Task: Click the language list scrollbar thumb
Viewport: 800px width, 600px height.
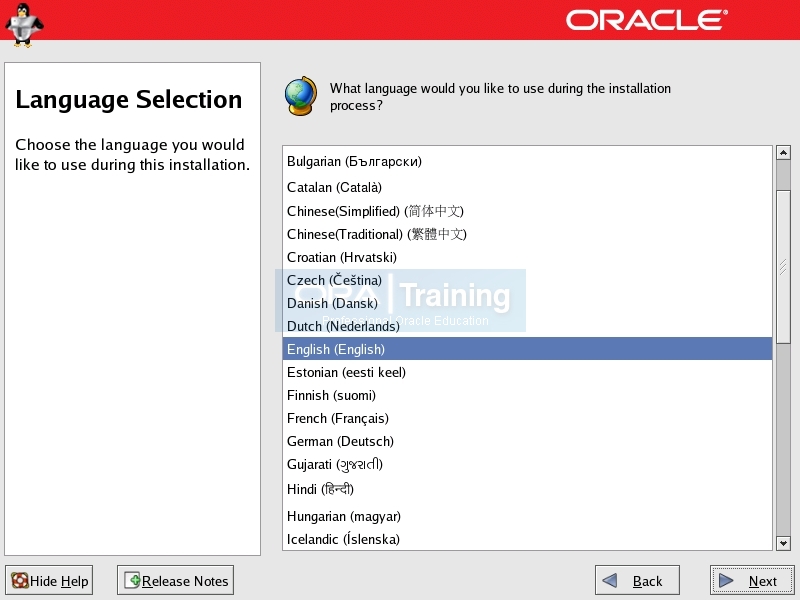Action: (x=783, y=266)
